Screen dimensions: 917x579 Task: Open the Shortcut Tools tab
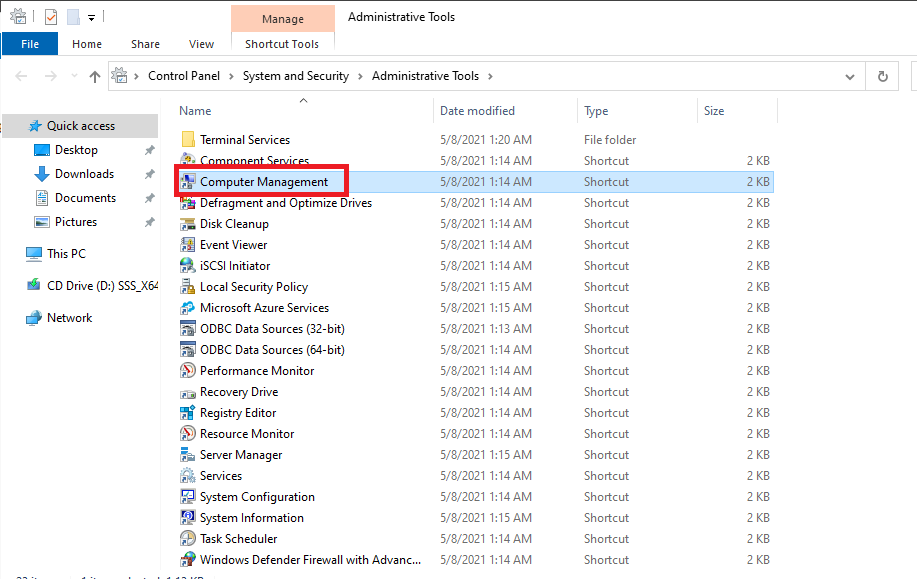click(x=282, y=44)
